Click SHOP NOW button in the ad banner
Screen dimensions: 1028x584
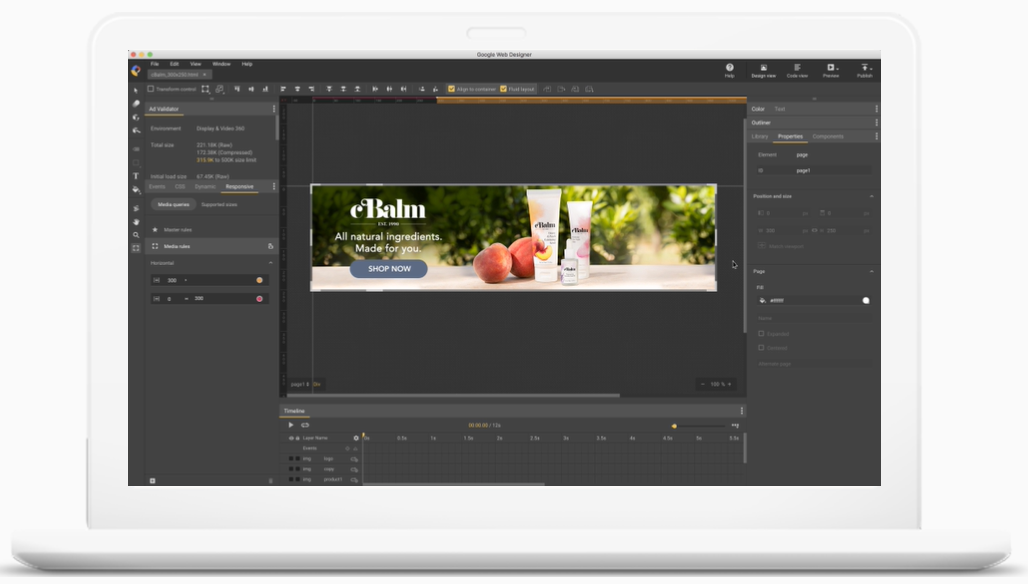point(389,269)
